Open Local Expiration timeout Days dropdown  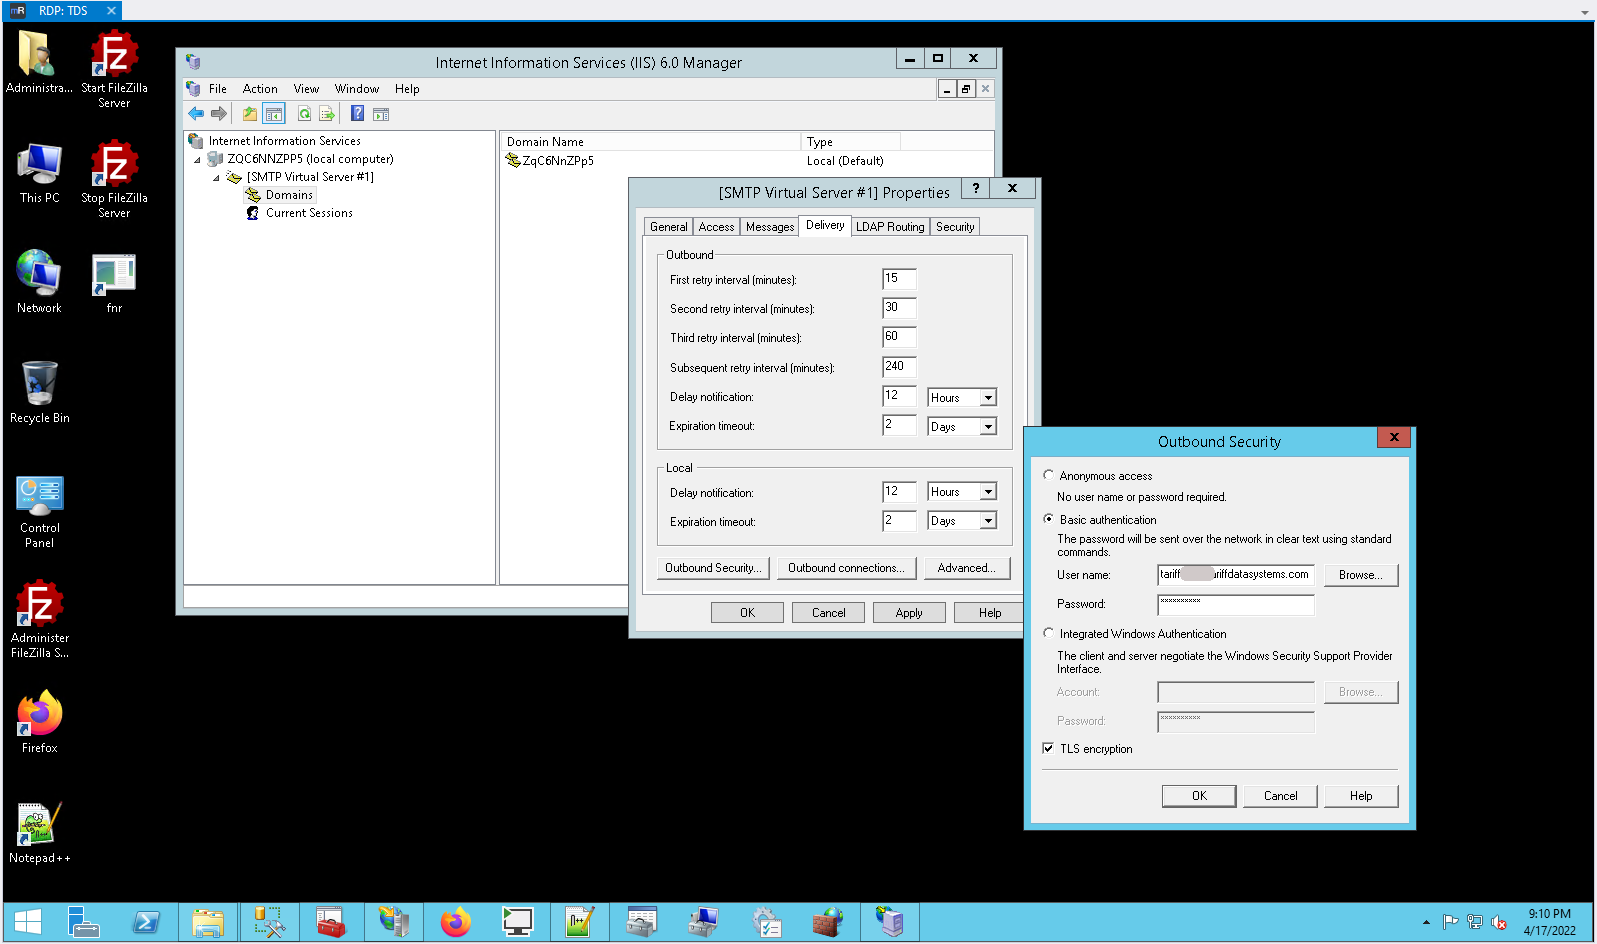click(988, 521)
